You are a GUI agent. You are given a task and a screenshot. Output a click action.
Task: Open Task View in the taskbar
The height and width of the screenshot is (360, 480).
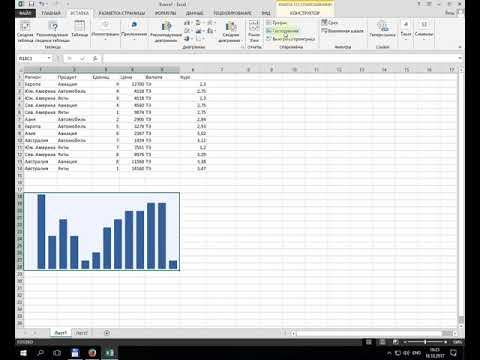click(x=57, y=353)
